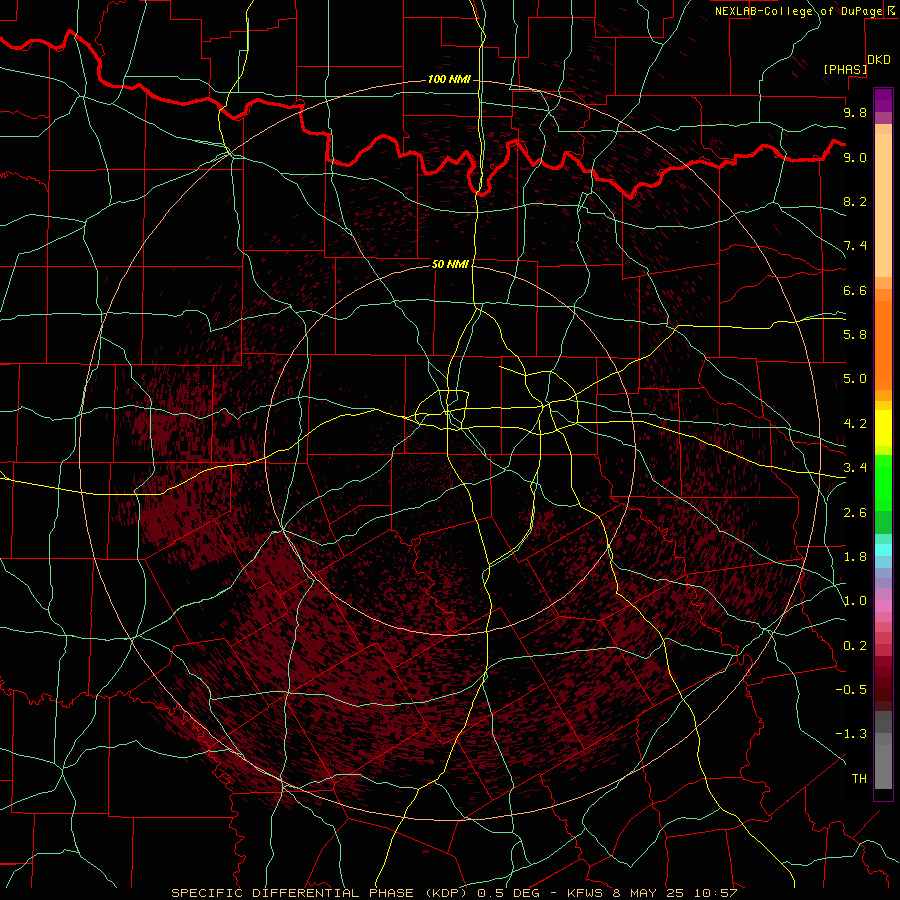Click the TH label at the scale bottom
Screen dimensions: 900x900
click(859, 779)
